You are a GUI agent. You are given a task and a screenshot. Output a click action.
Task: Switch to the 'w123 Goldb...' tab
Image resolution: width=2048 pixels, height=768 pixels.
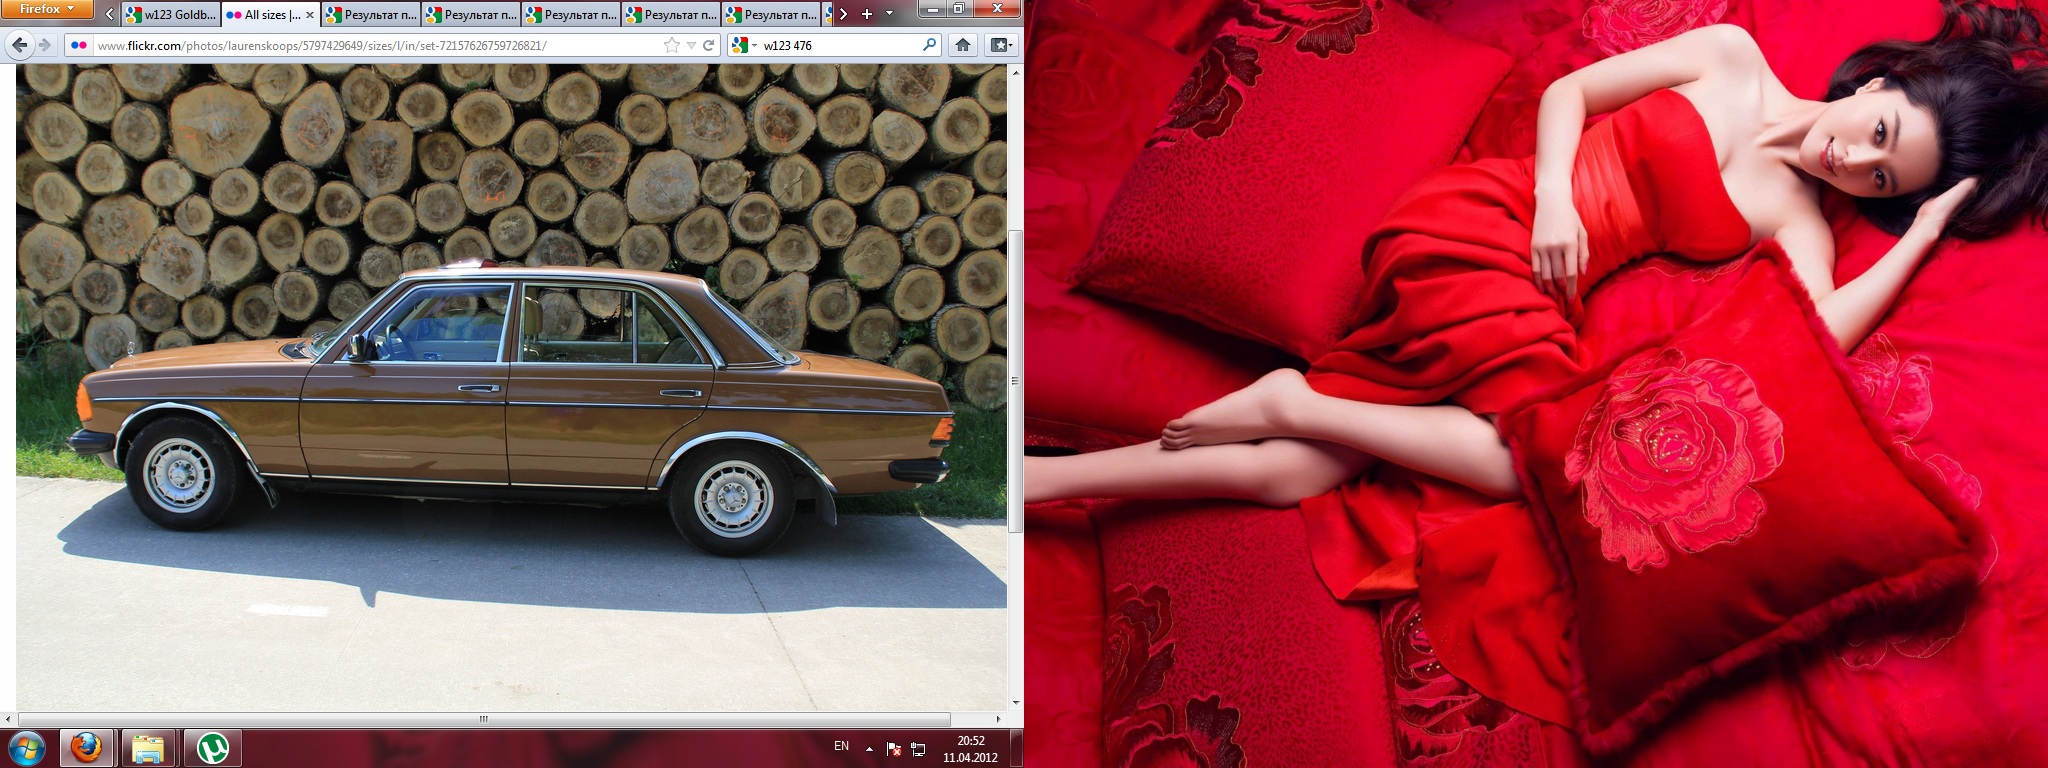point(169,15)
